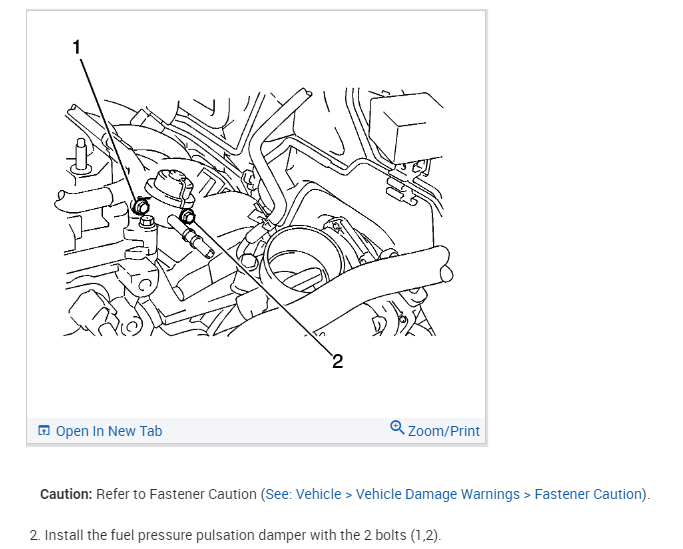Click the step 2 install instruction text
Viewport: 683px width, 549px height.
tap(236, 535)
